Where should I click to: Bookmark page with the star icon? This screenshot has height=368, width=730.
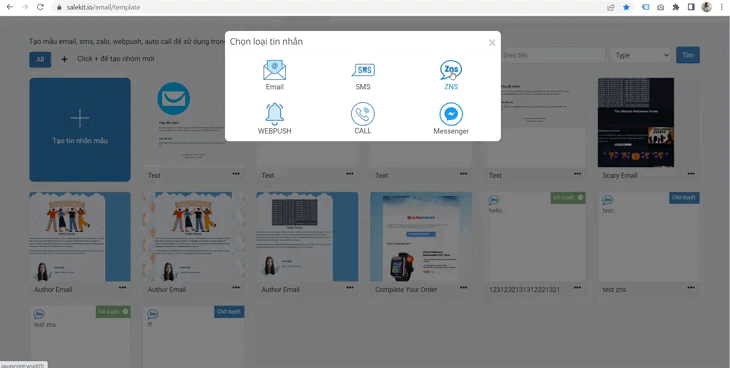626,7
